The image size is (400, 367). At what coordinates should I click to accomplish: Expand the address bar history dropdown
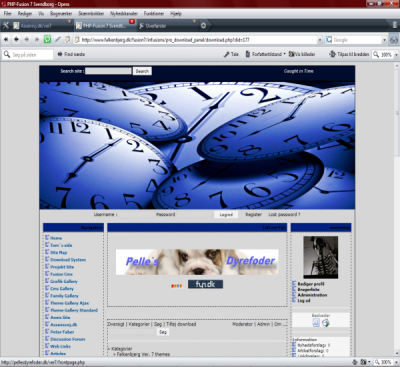[x=320, y=40]
